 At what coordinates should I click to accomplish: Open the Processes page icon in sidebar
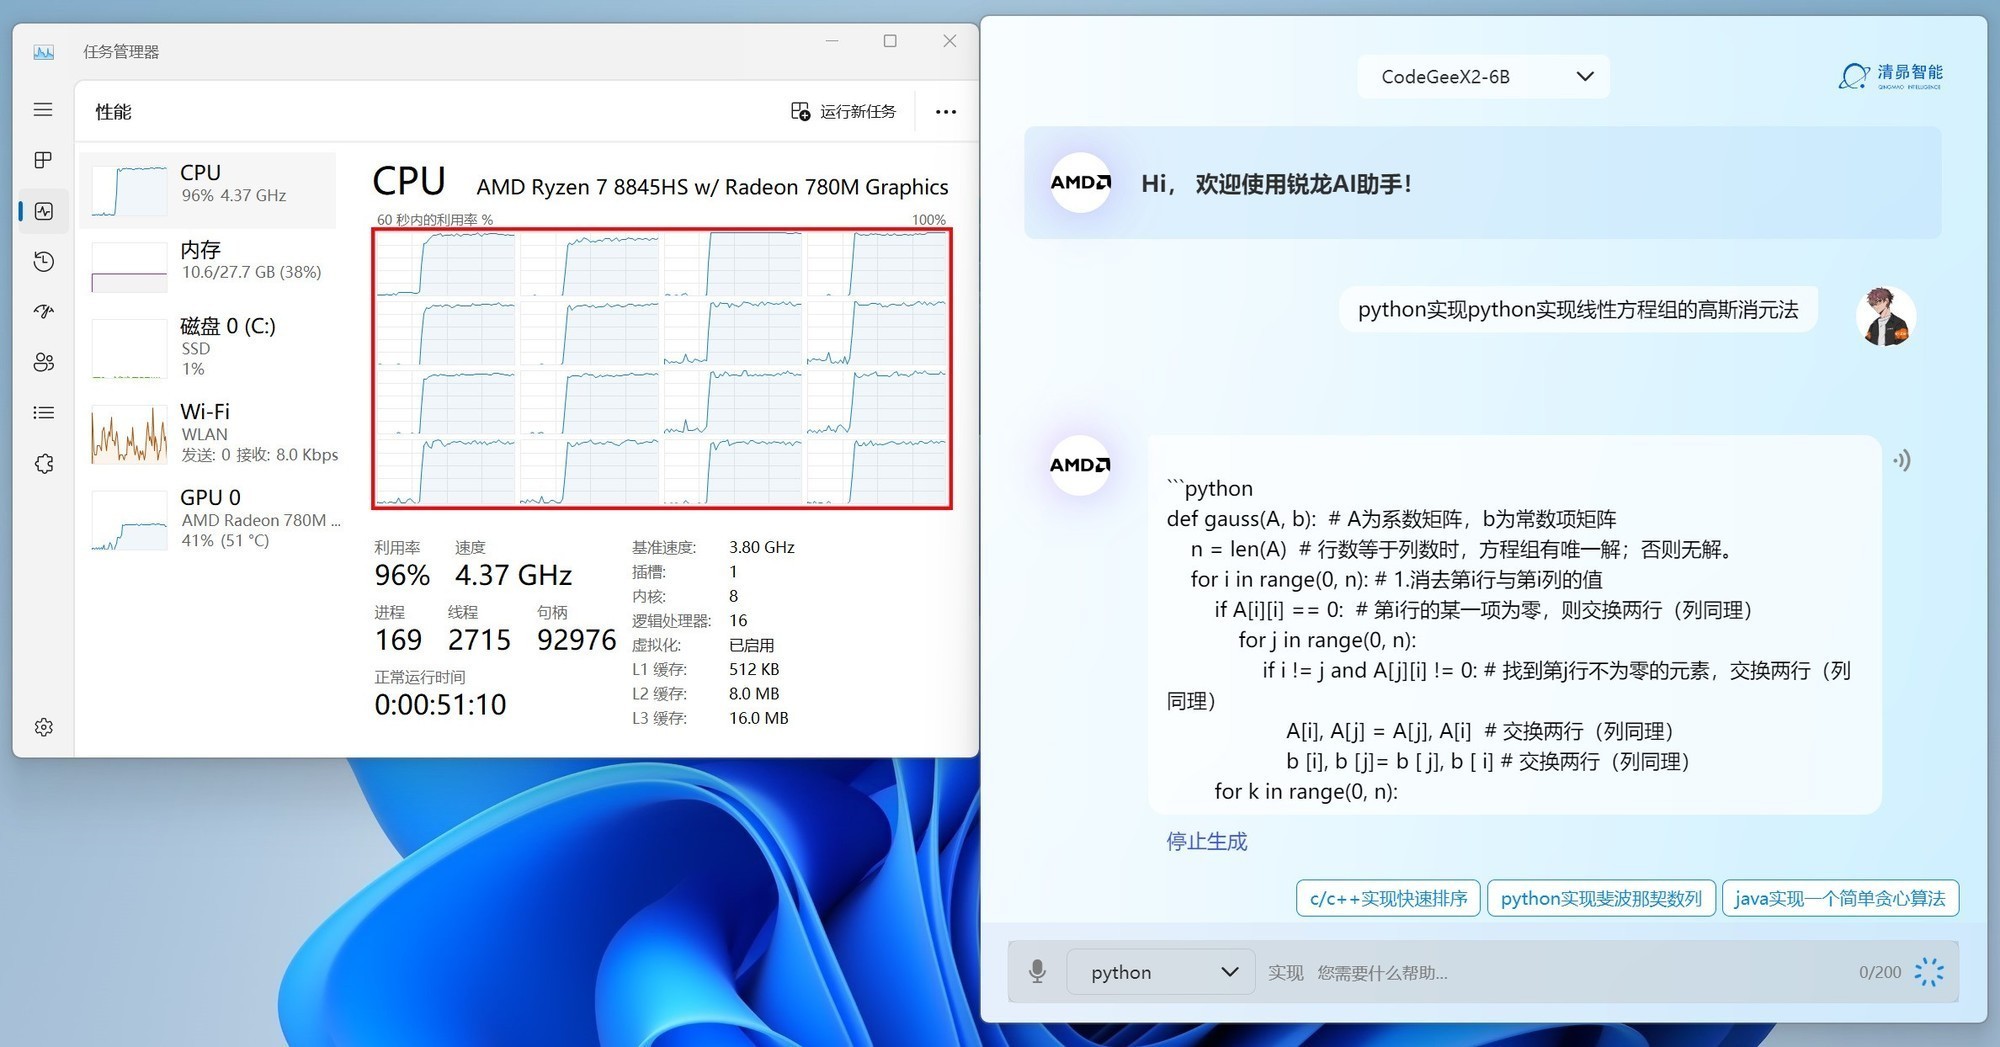coord(43,160)
